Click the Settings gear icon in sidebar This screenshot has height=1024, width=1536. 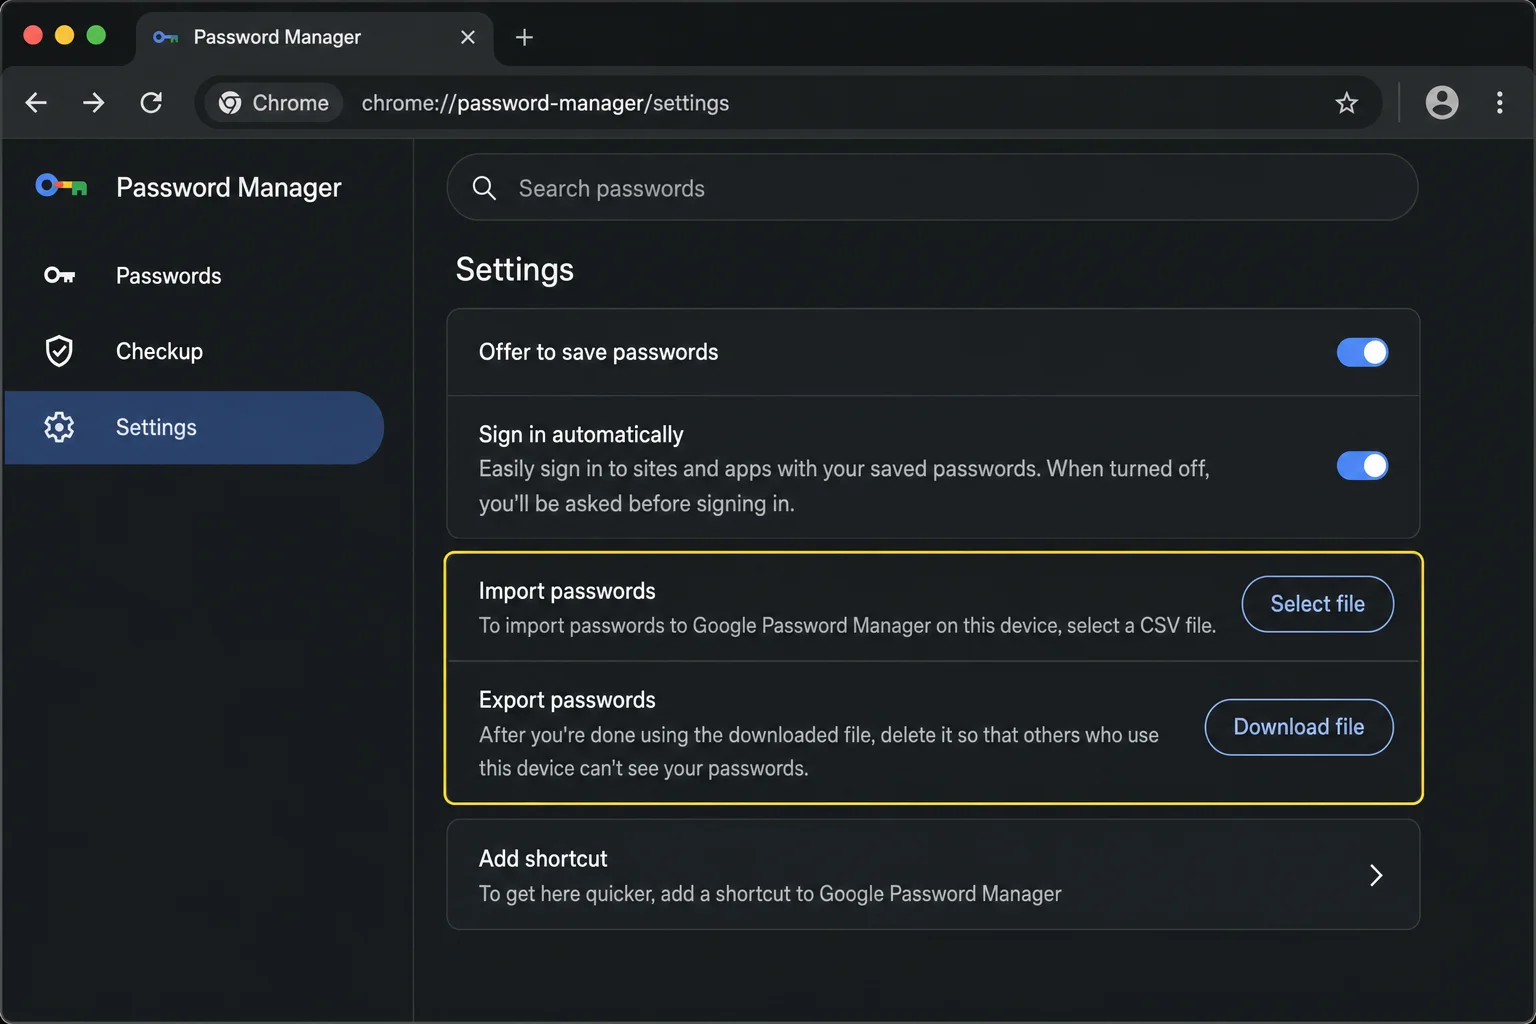point(59,427)
